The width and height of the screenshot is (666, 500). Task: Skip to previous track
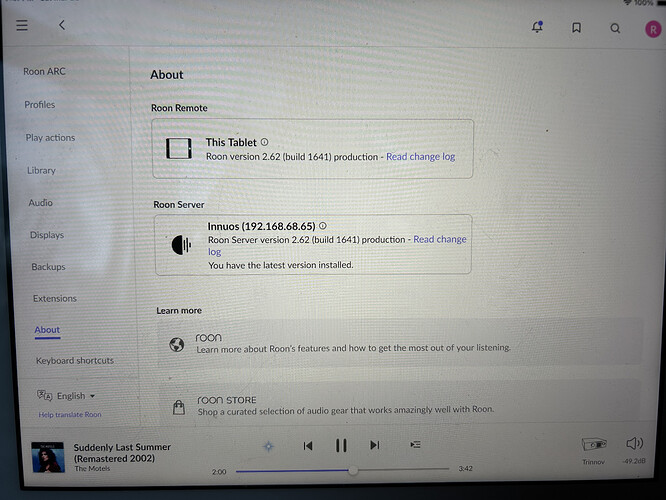tap(308, 446)
